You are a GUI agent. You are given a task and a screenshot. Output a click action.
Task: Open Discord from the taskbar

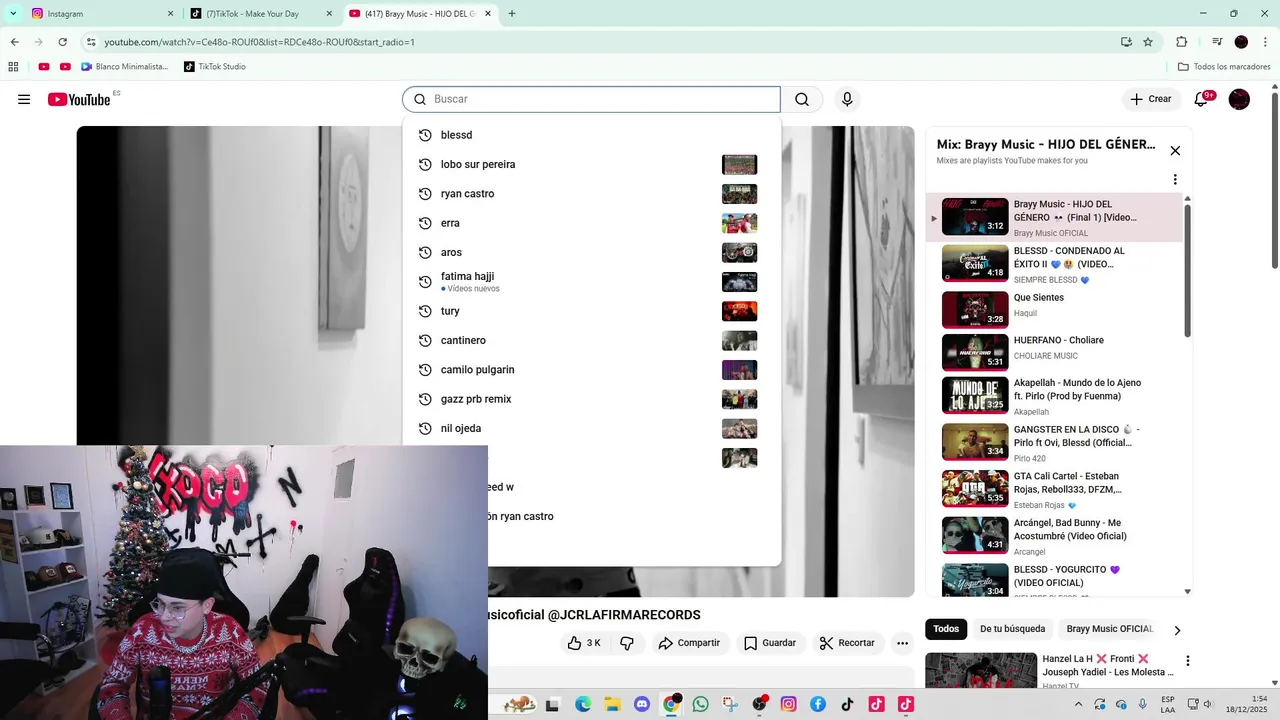642,705
